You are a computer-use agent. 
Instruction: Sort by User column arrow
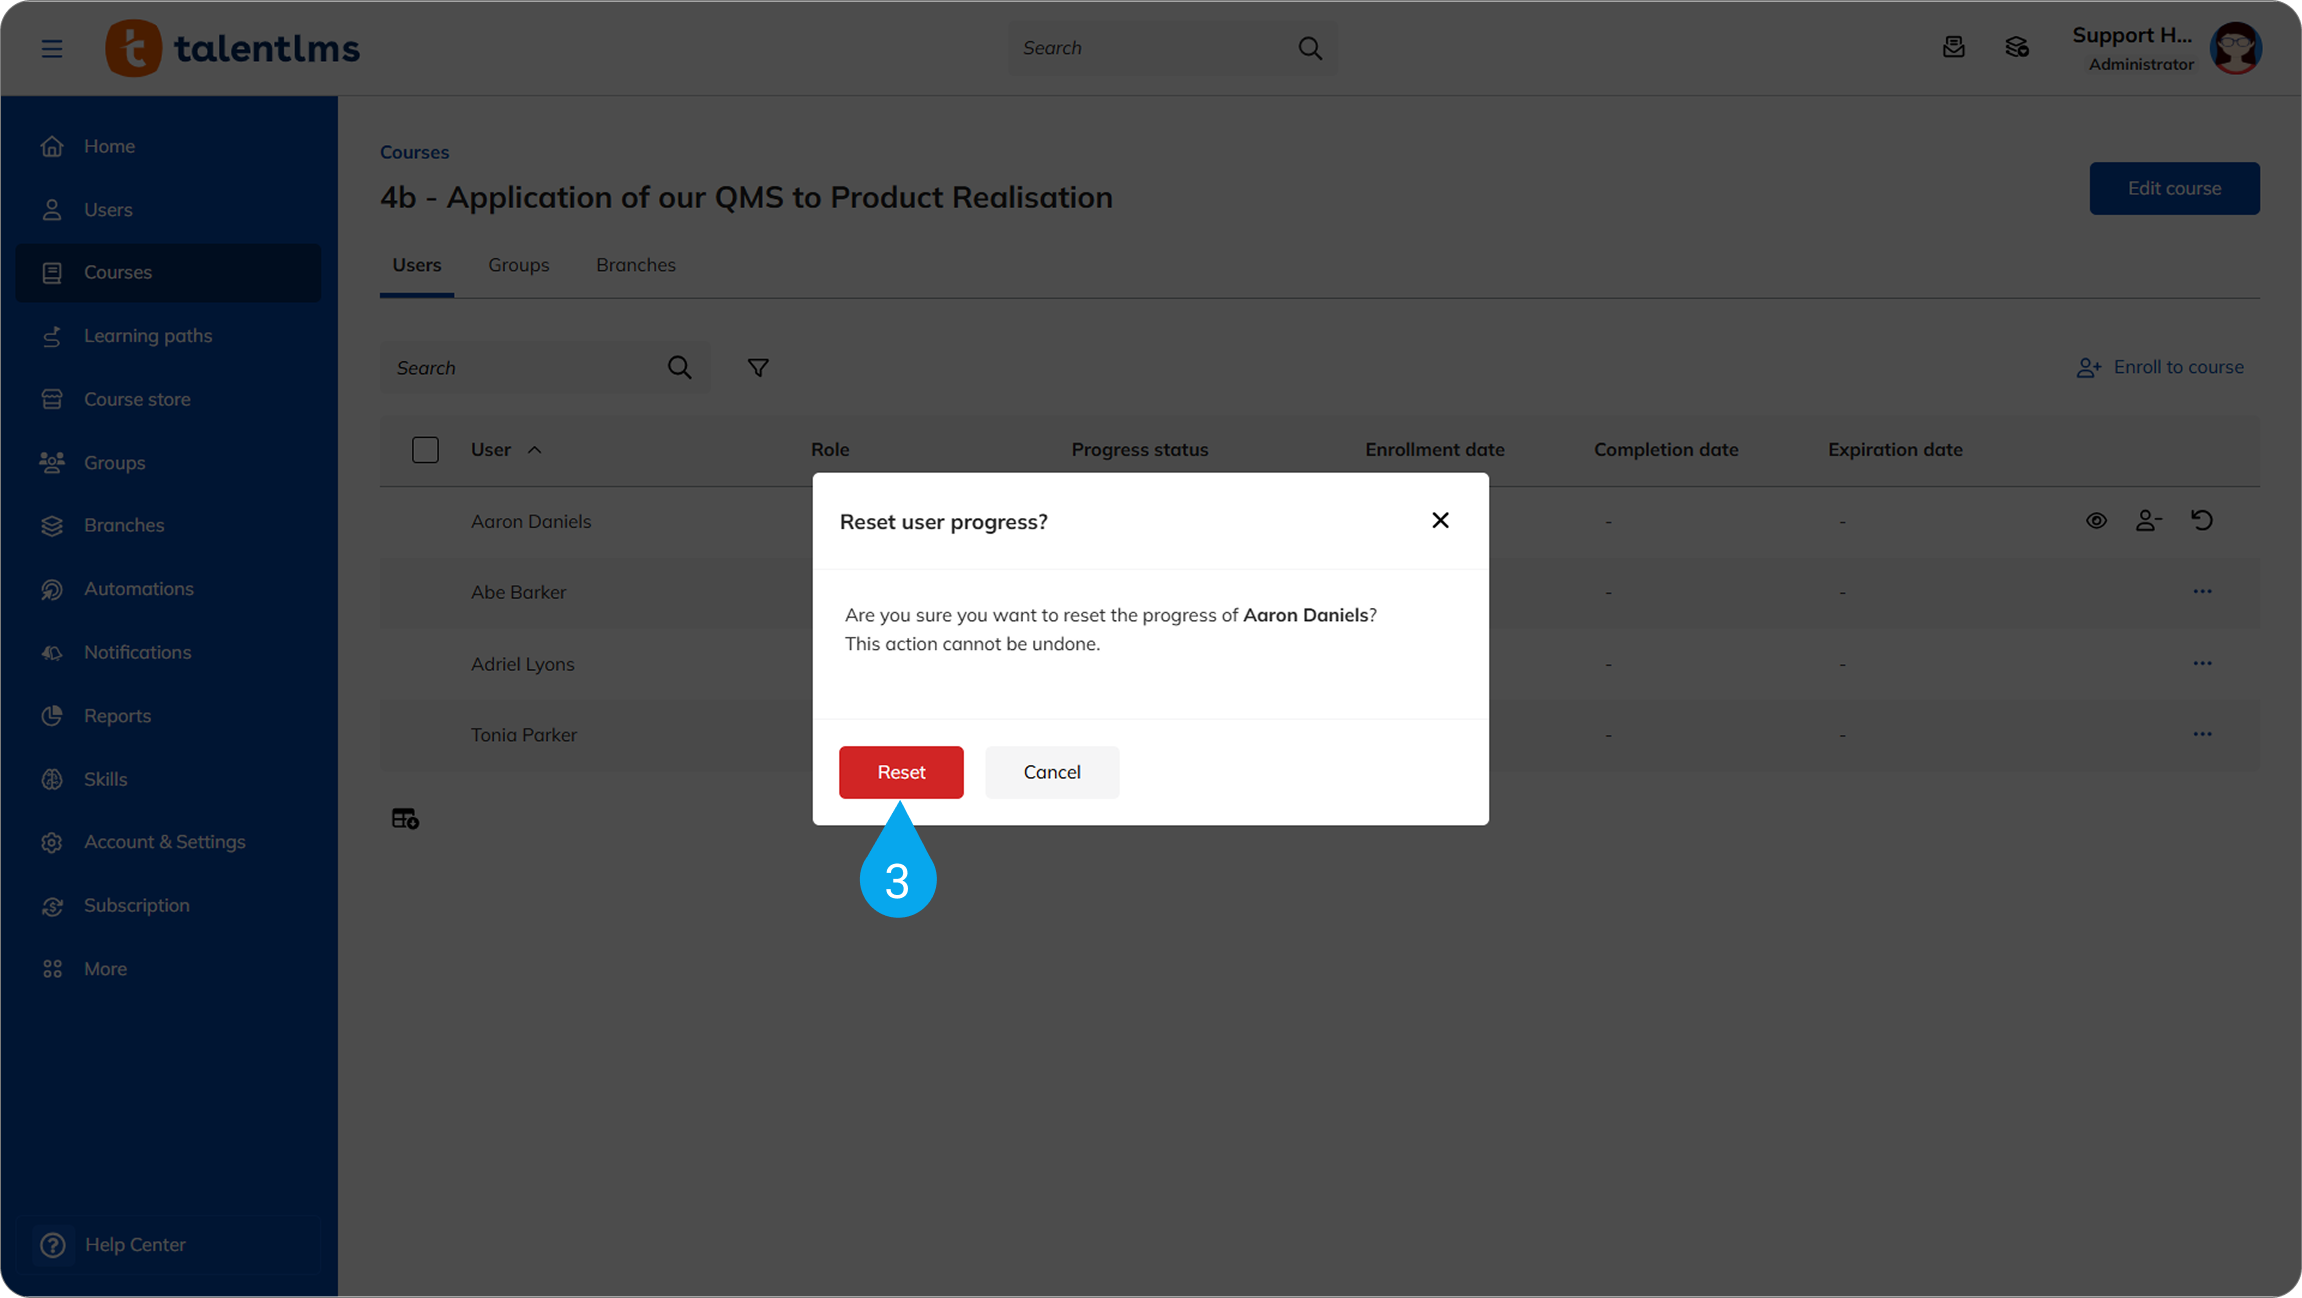tap(535, 450)
